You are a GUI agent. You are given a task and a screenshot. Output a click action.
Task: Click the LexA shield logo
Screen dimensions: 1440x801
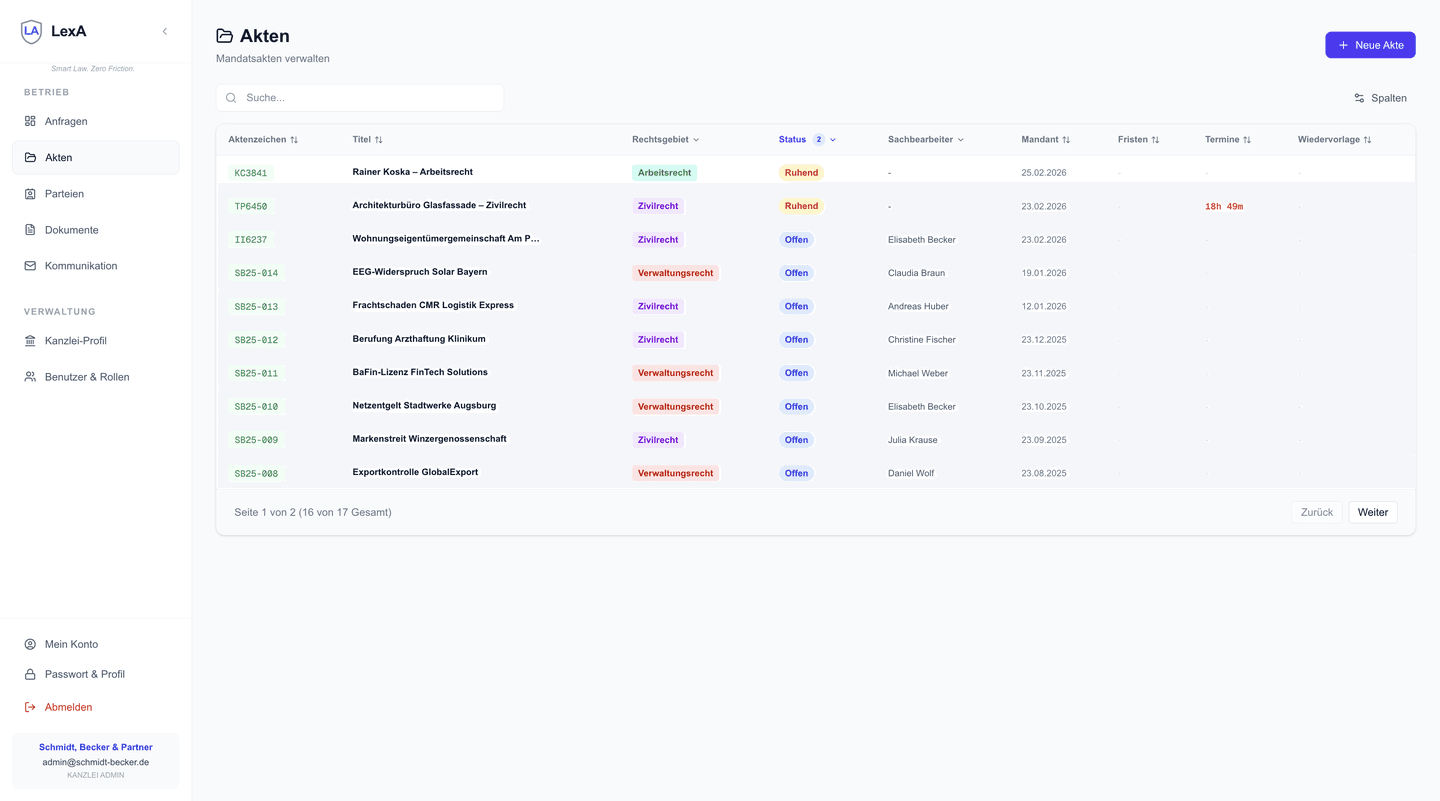tap(30, 31)
